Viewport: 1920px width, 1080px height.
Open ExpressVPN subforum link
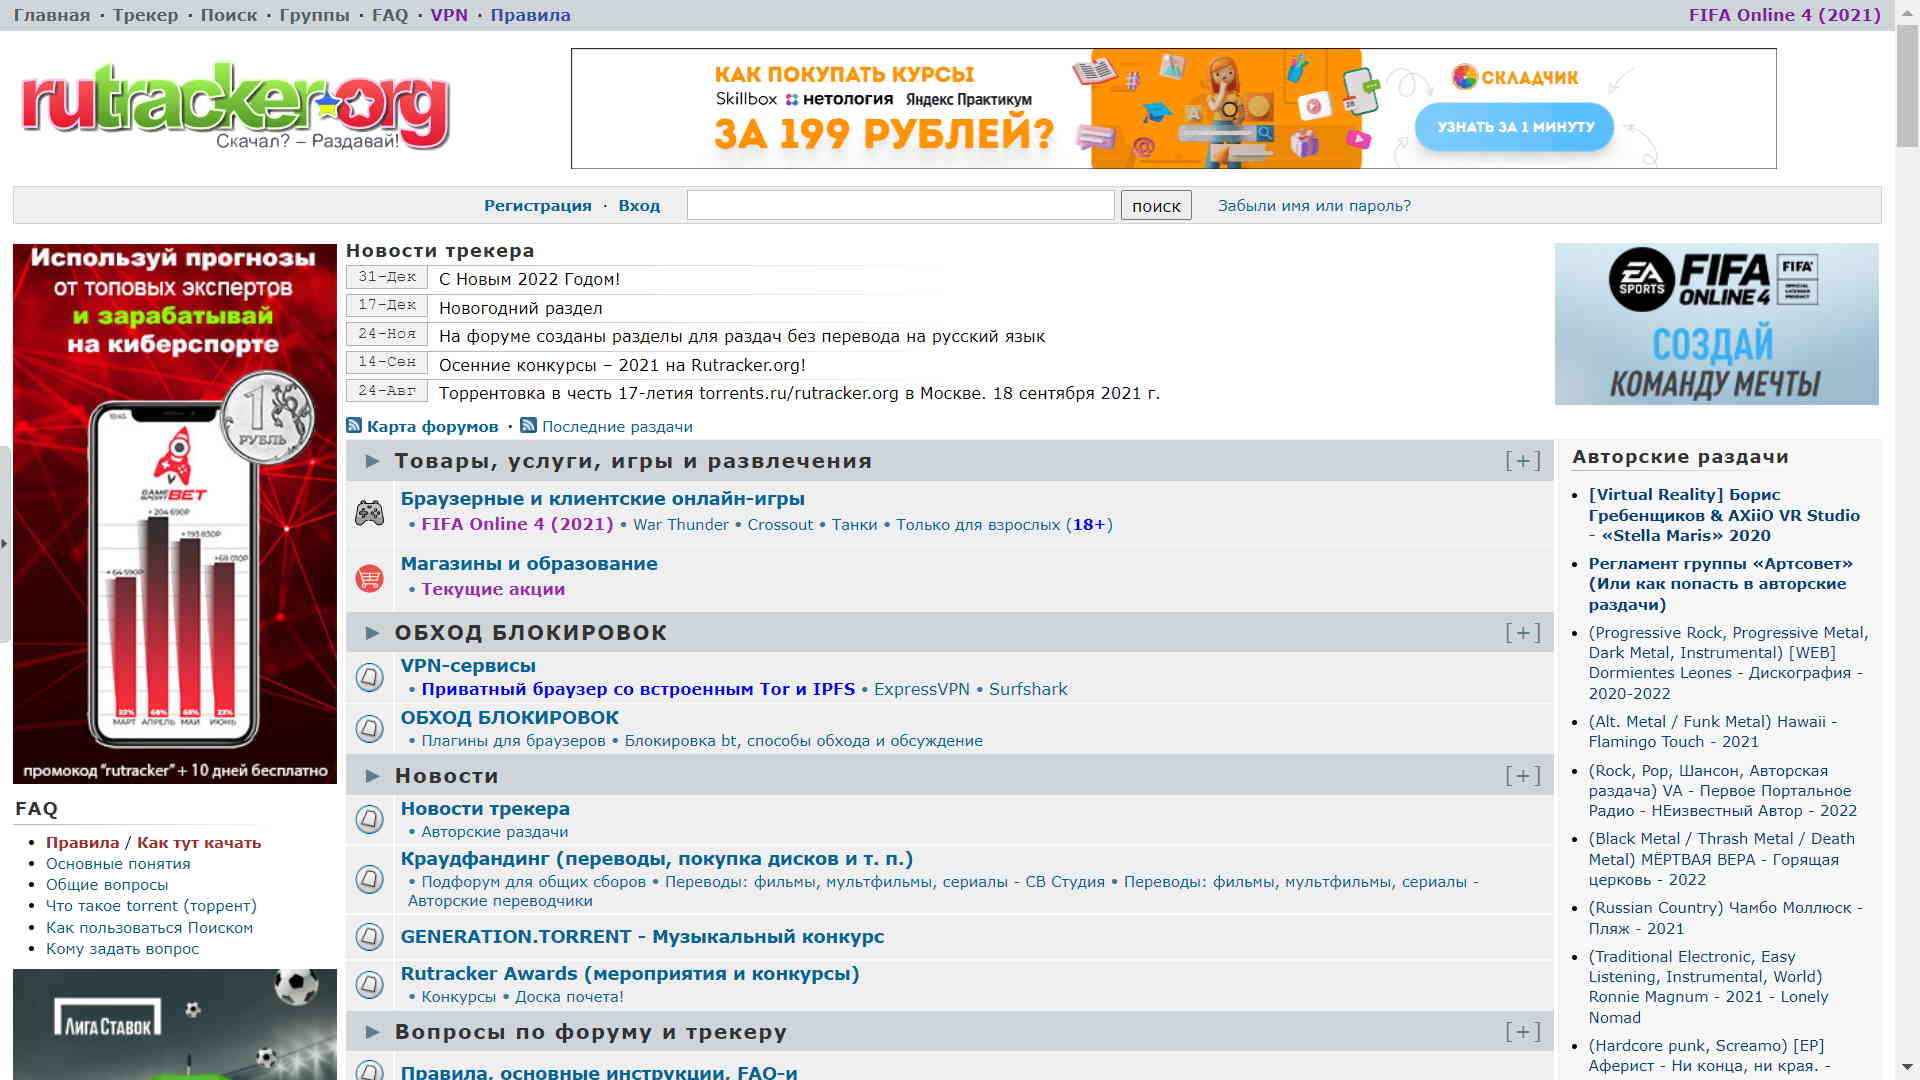click(922, 690)
